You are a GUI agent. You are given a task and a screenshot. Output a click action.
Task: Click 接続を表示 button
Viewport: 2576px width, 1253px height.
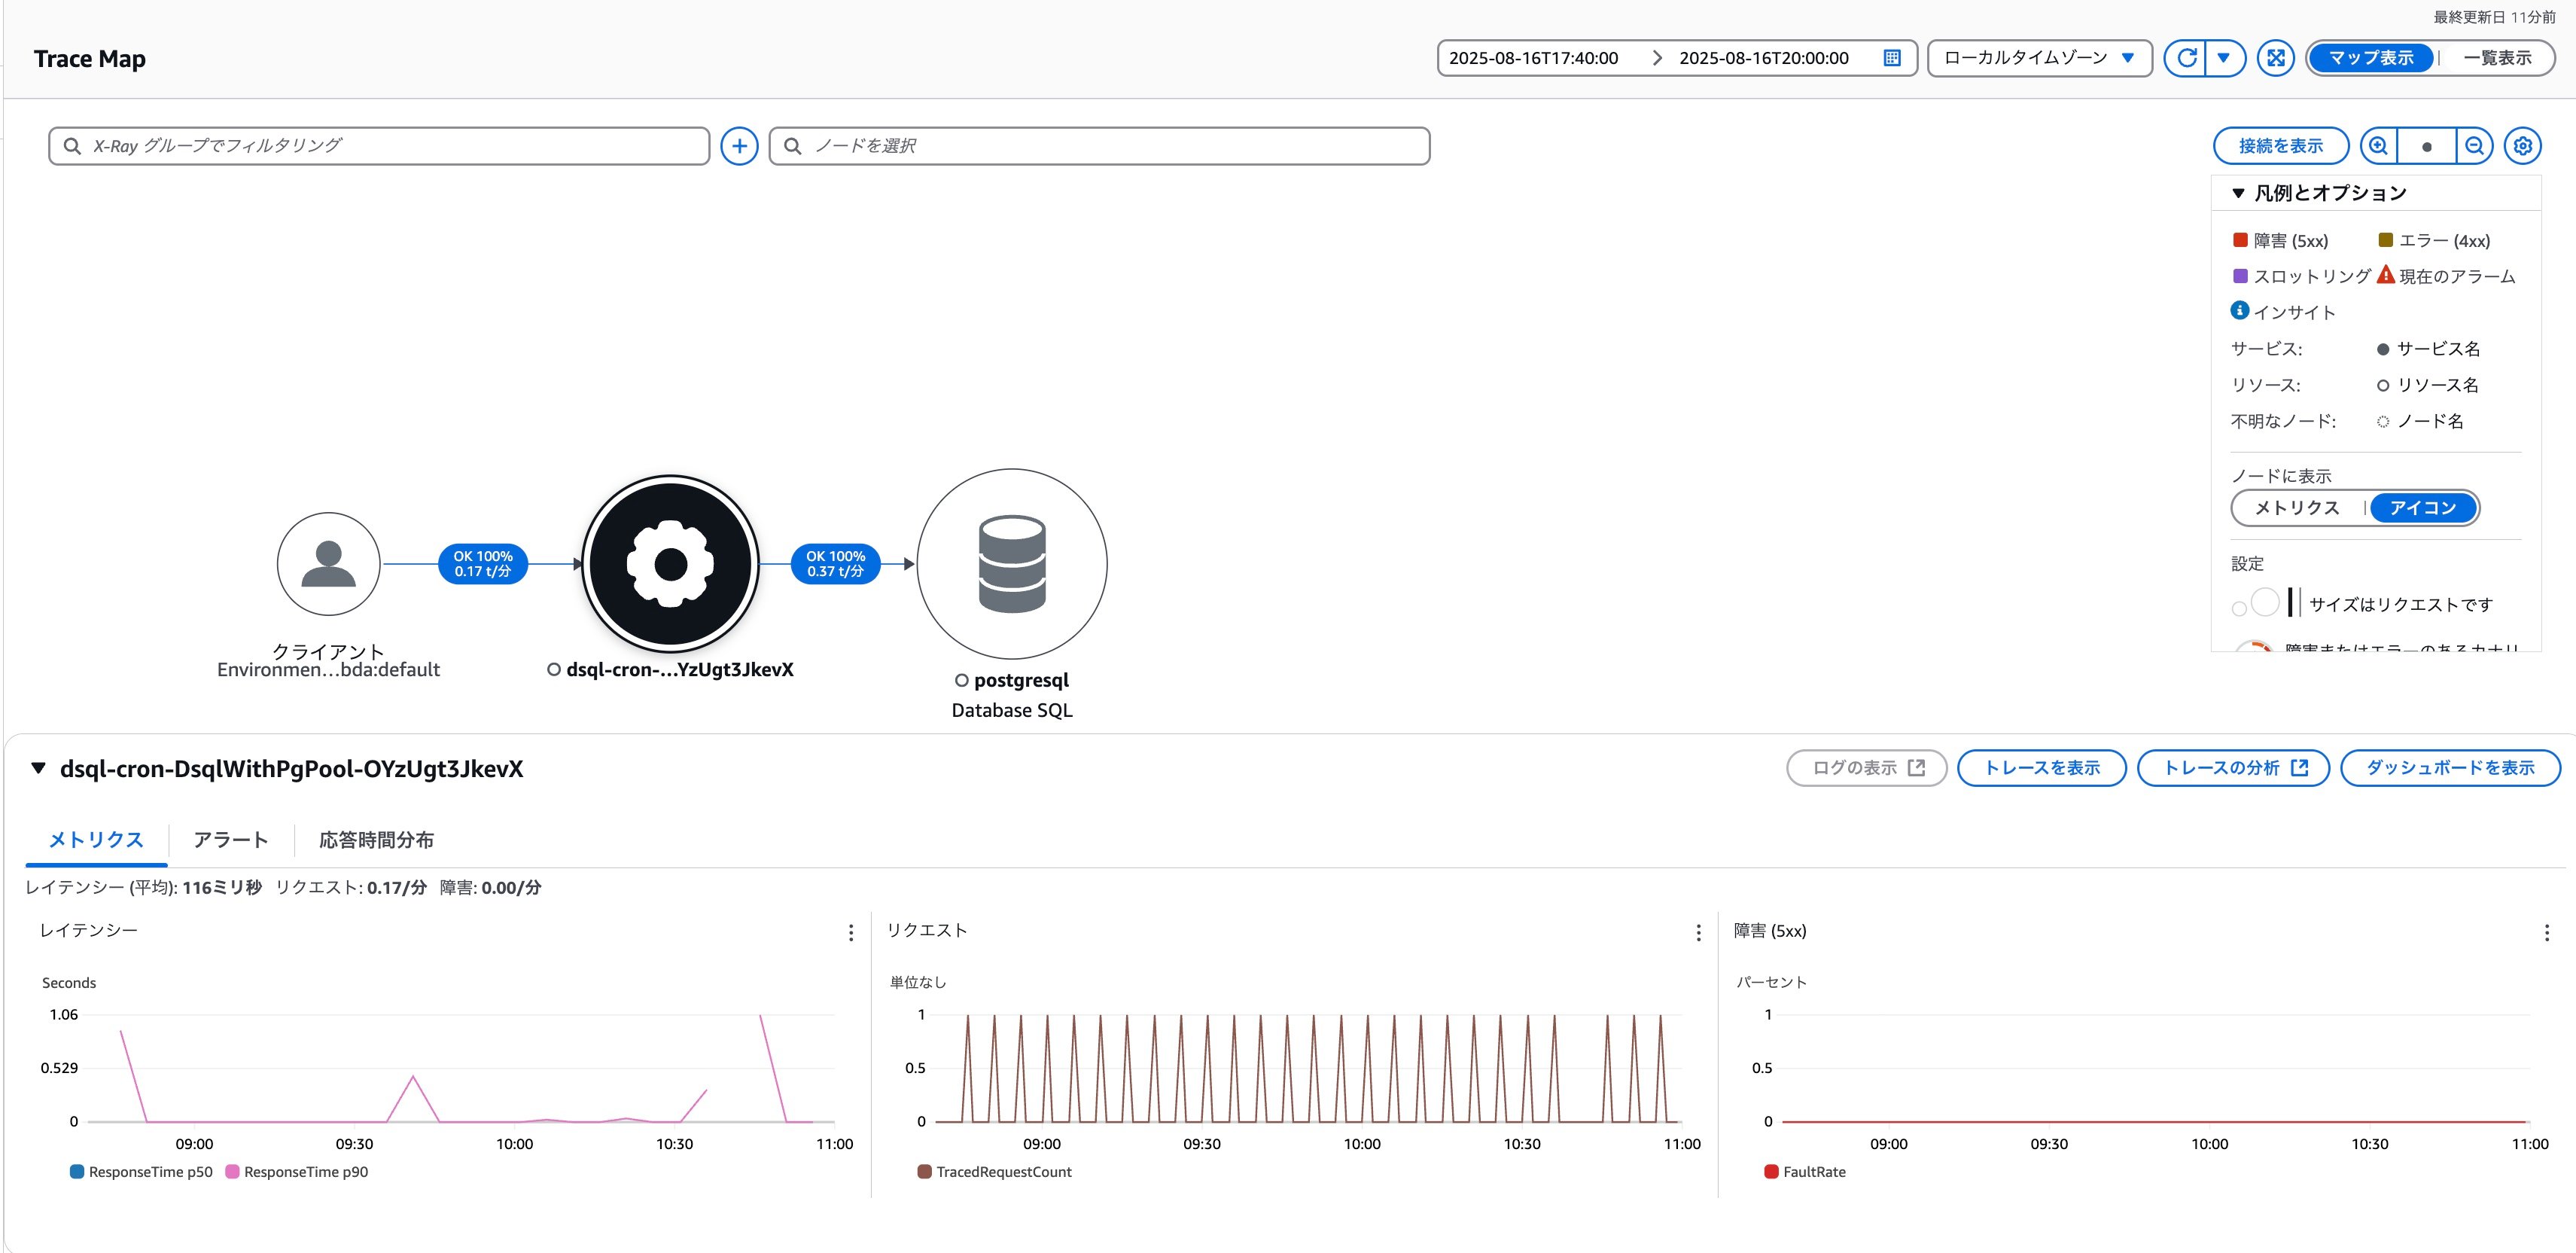(x=2280, y=146)
